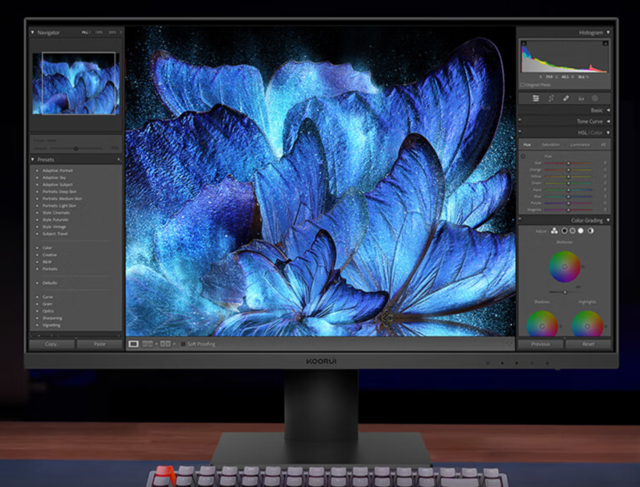
Task: Collapse the Navigator panel
Action: click(33, 32)
